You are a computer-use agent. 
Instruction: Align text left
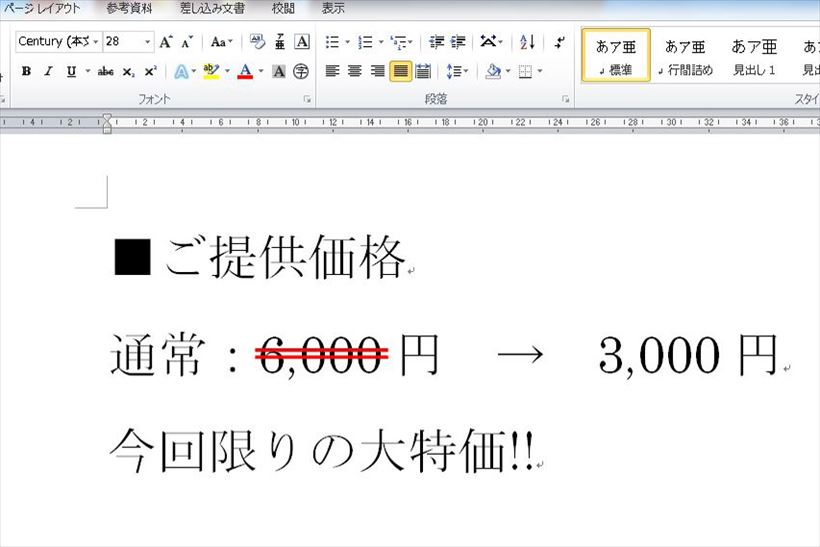[332, 71]
